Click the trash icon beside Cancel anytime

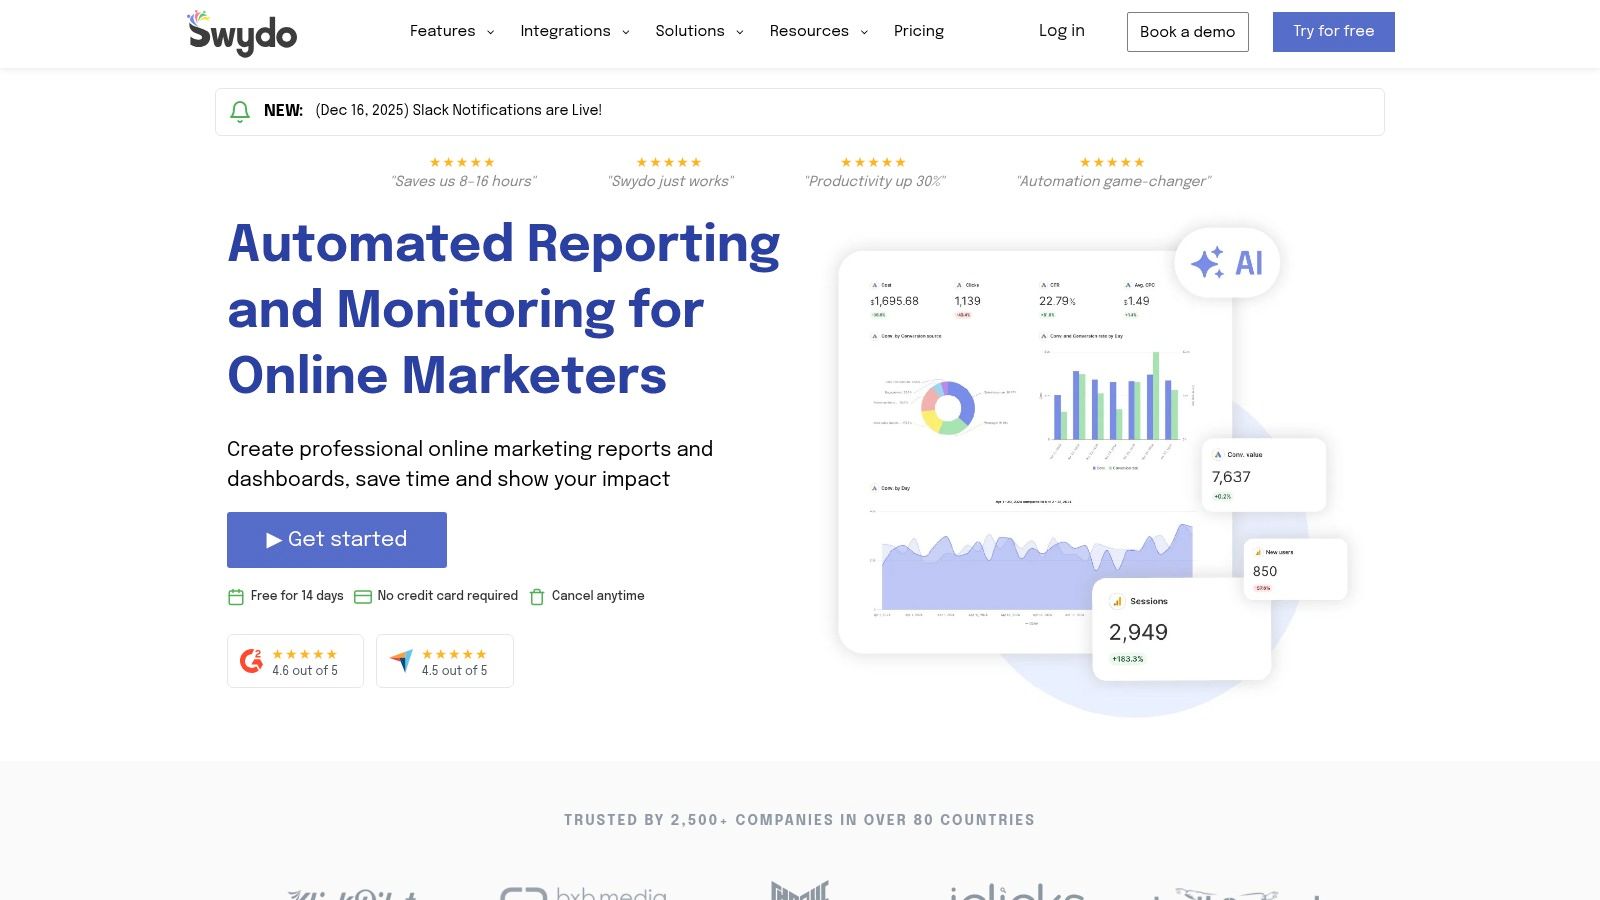pyautogui.click(x=537, y=597)
